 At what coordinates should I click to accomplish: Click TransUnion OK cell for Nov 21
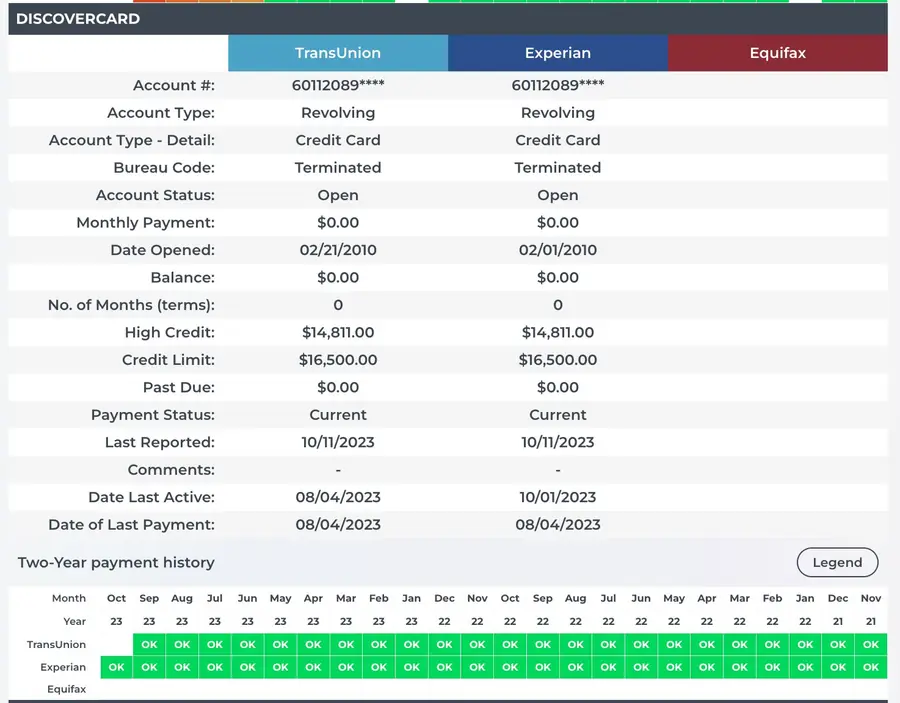[871, 644]
